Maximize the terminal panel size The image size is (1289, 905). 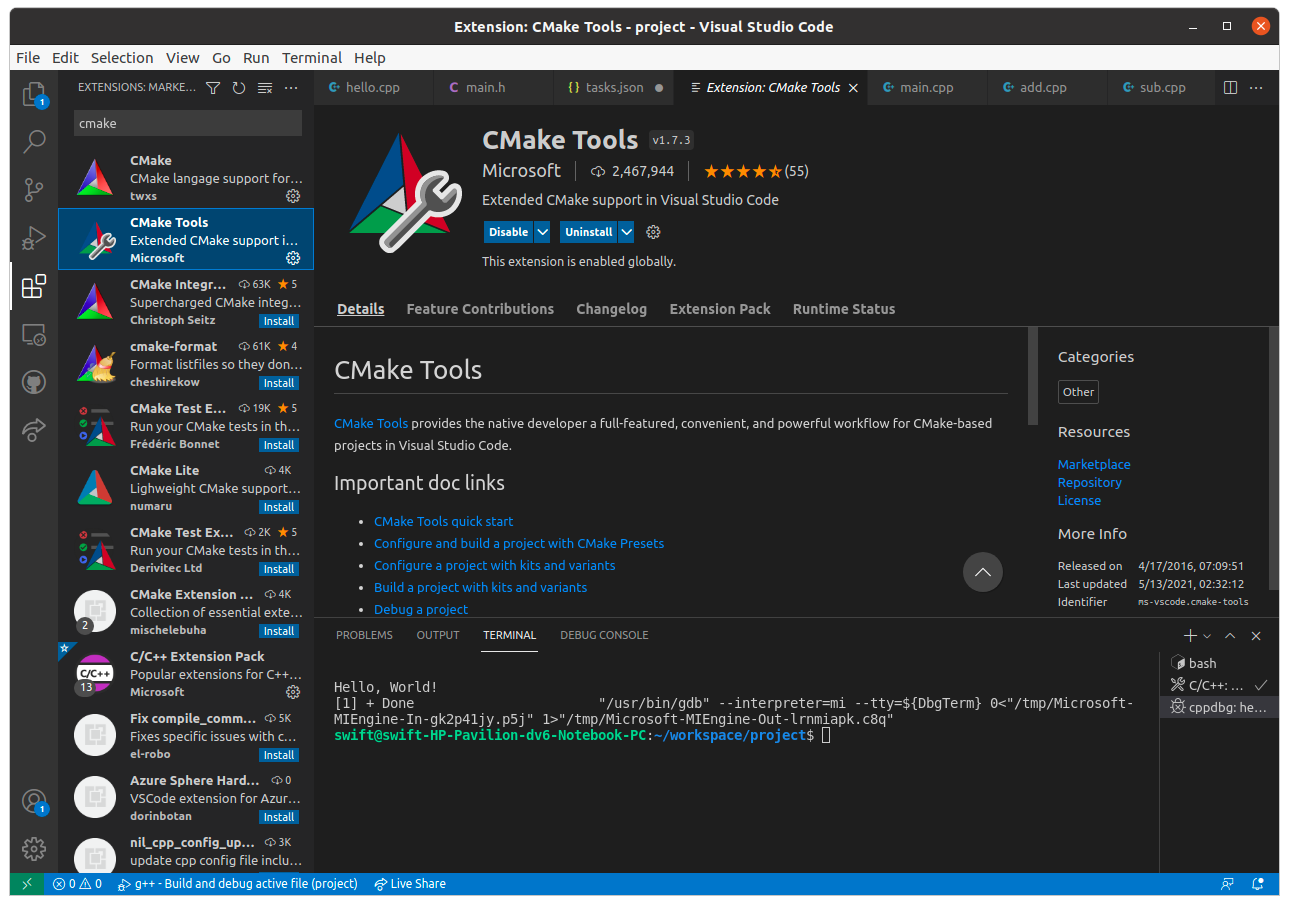1230,636
